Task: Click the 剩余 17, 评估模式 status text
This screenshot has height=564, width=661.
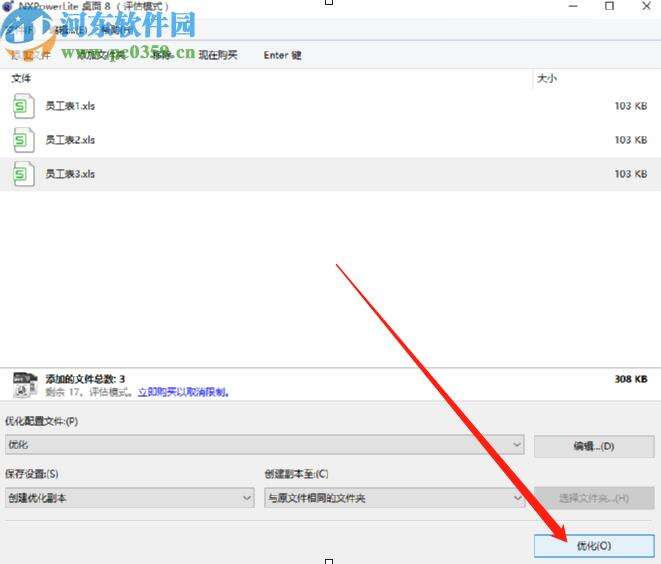Action: tap(89, 392)
